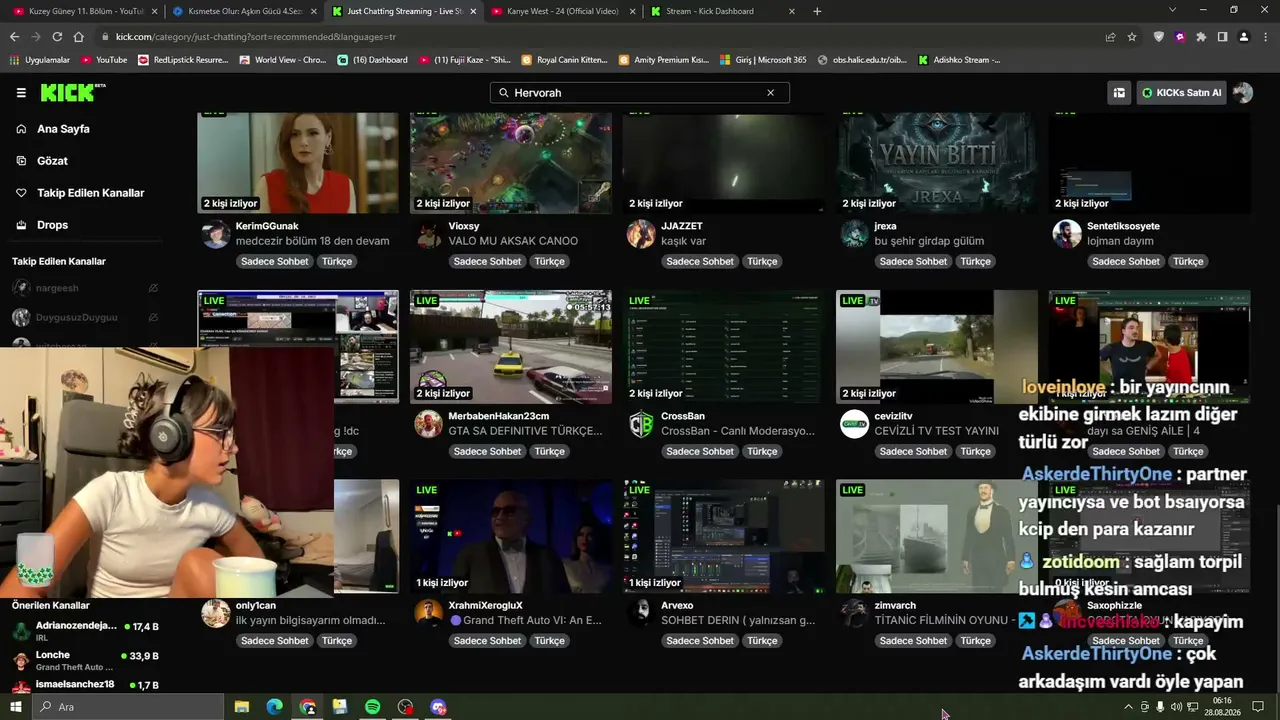The image size is (1280, 720).
Task: Open stream title "CEVİZLİ TV TEST YAYINI"
Action: coord(937,431)
